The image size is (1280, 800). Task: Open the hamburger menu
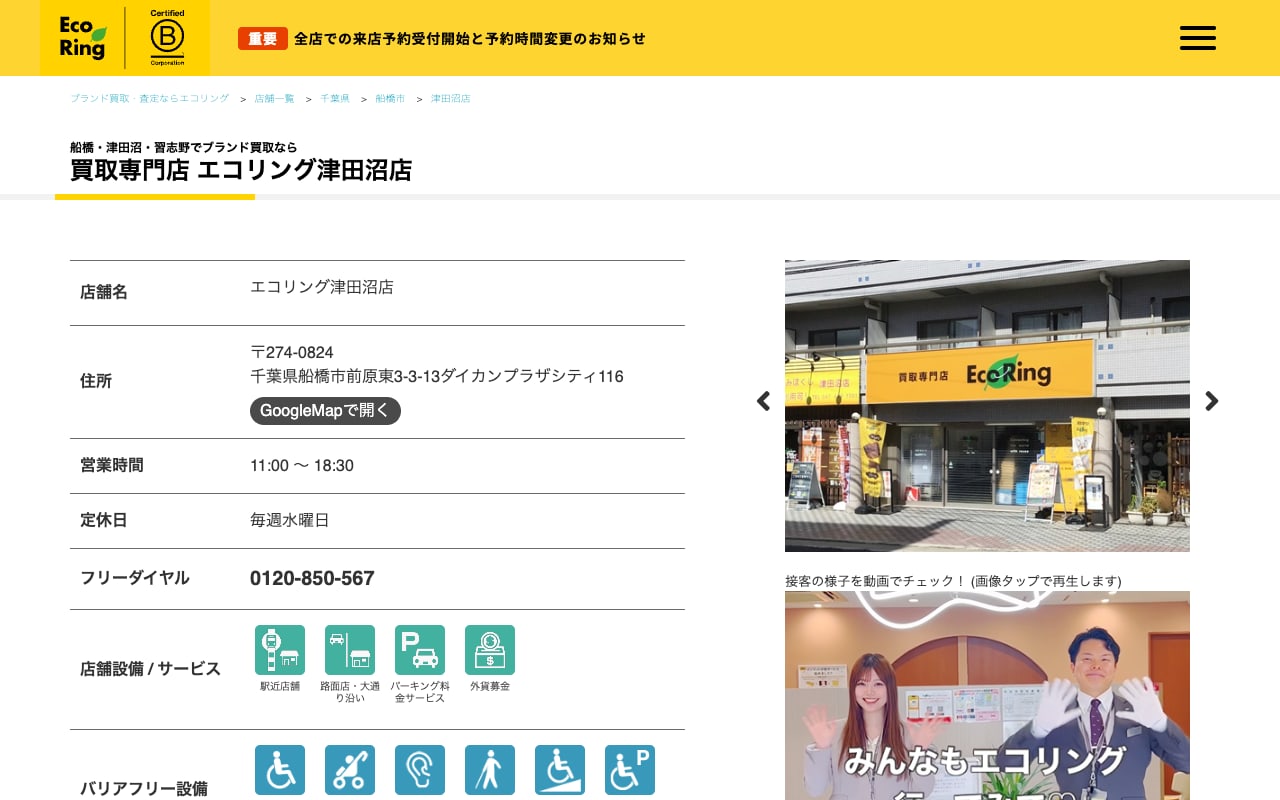pos(1197,38)
